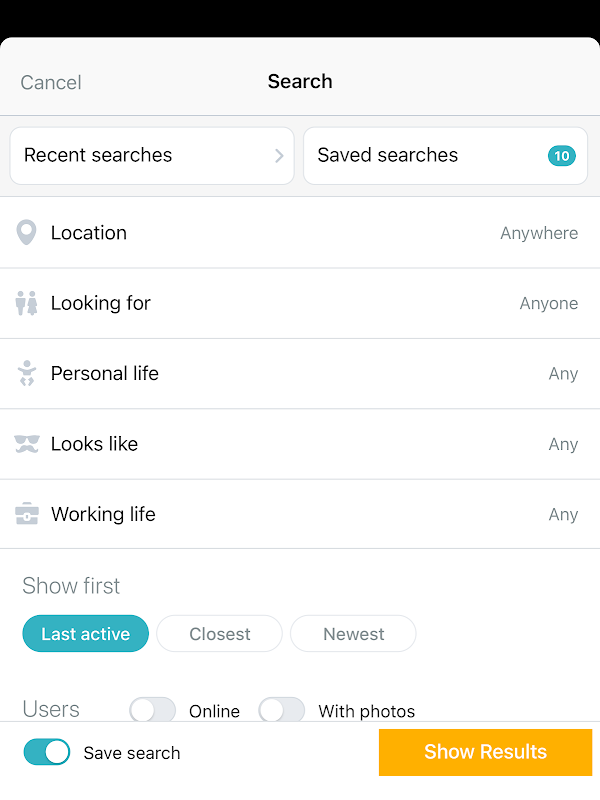Open the Working life Any option
The image size is (600, 800).
(563, 514)
